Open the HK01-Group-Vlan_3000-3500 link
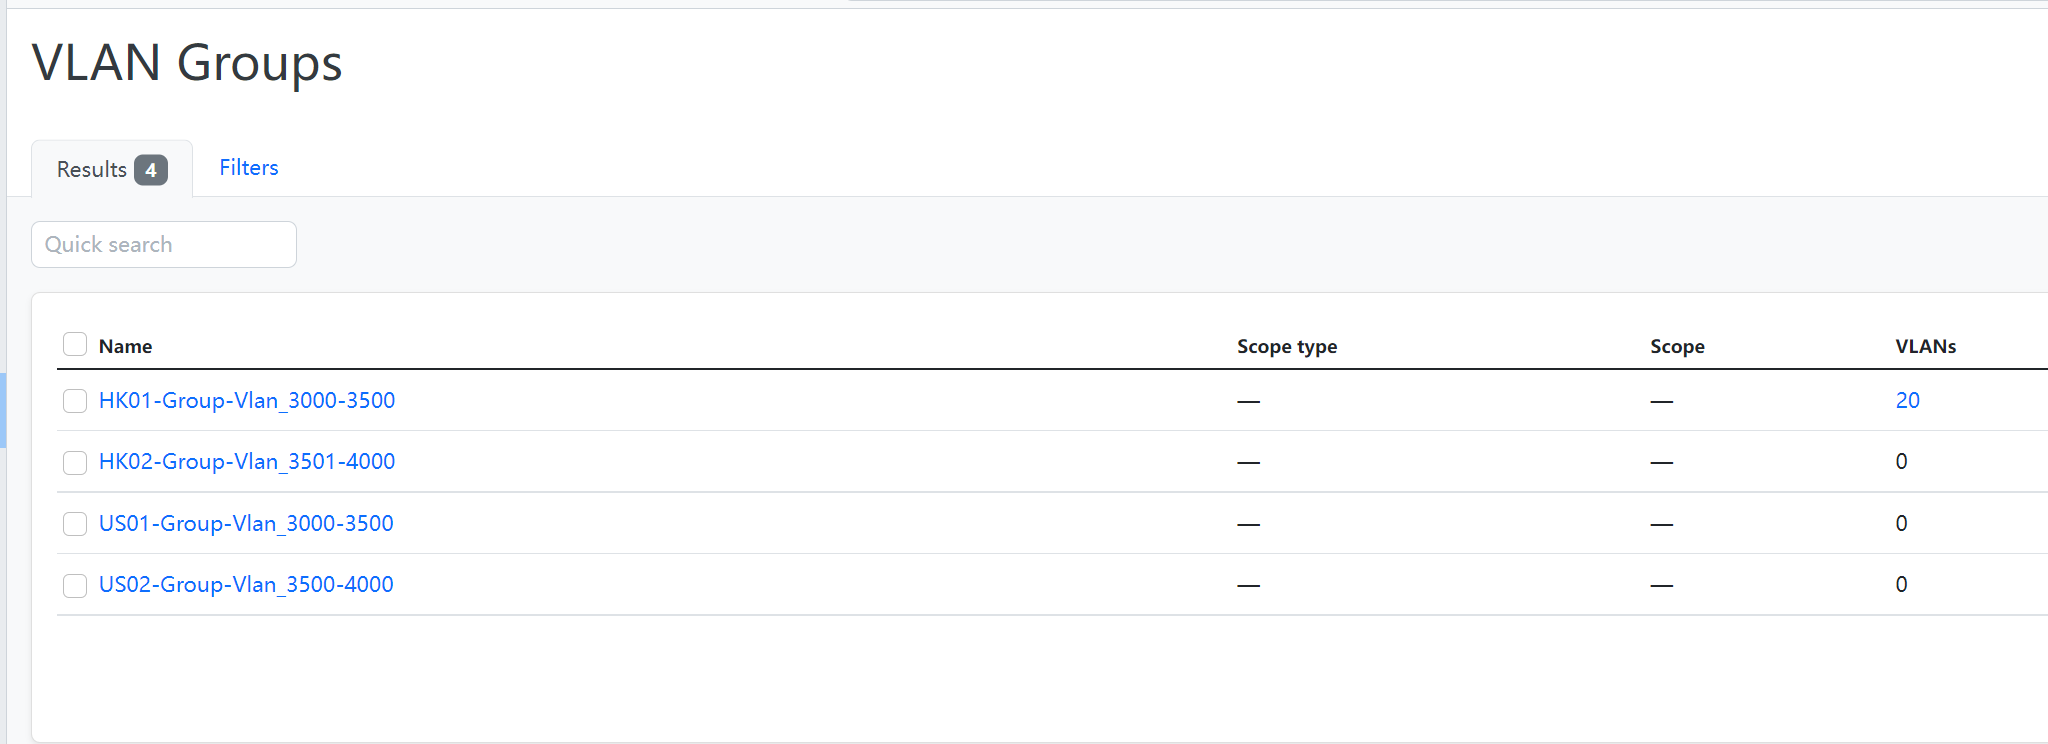The image size is (2048, 744). [246, 401]
